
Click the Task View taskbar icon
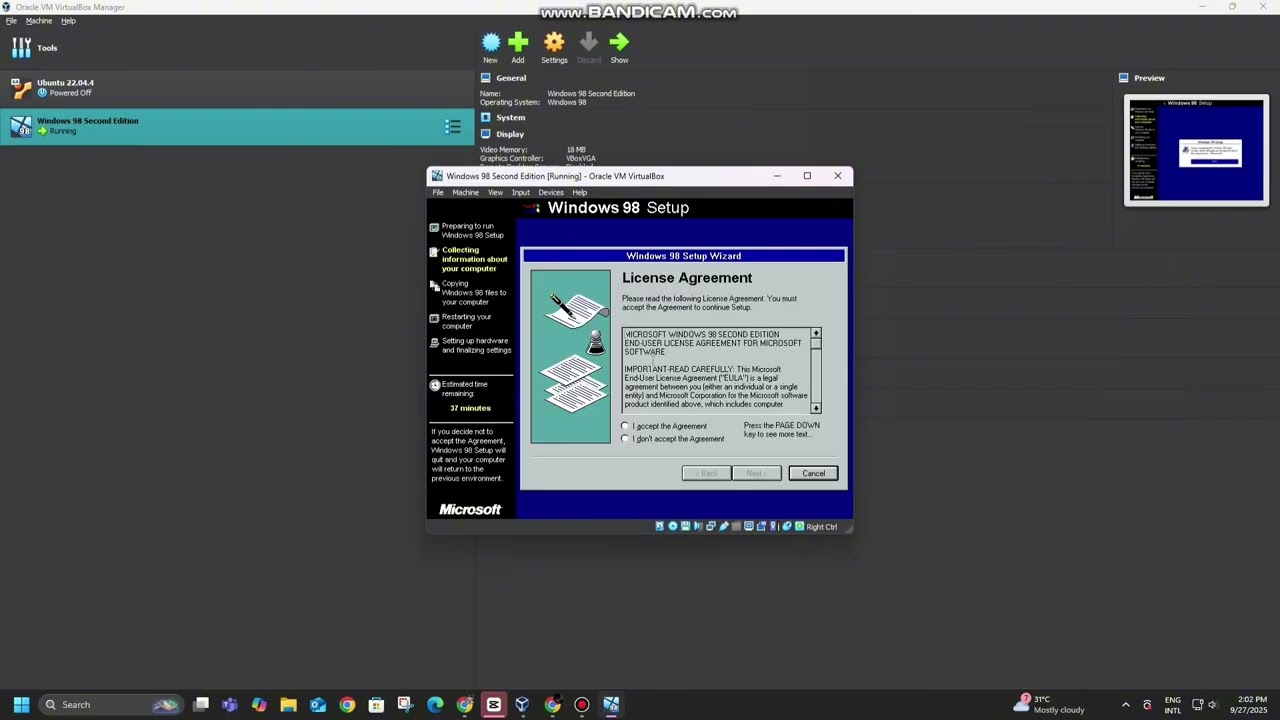pyautogui.click(x=201, y=705)
